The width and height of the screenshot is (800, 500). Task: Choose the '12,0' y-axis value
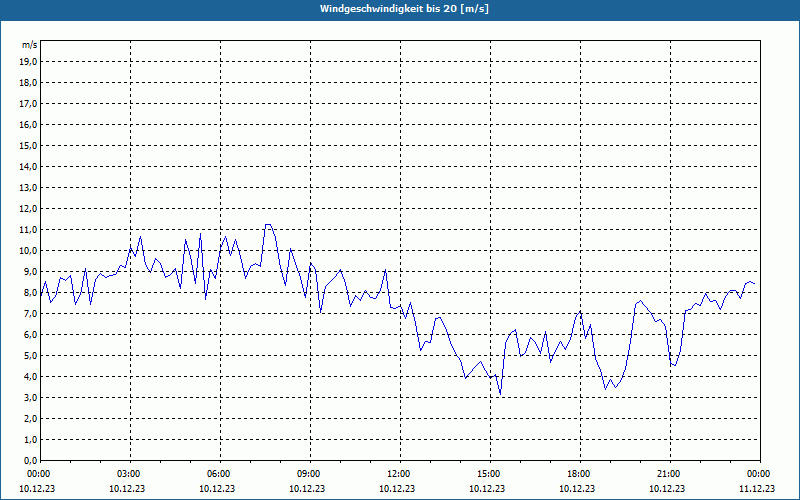pyautogui.click(x=28, y=209)
